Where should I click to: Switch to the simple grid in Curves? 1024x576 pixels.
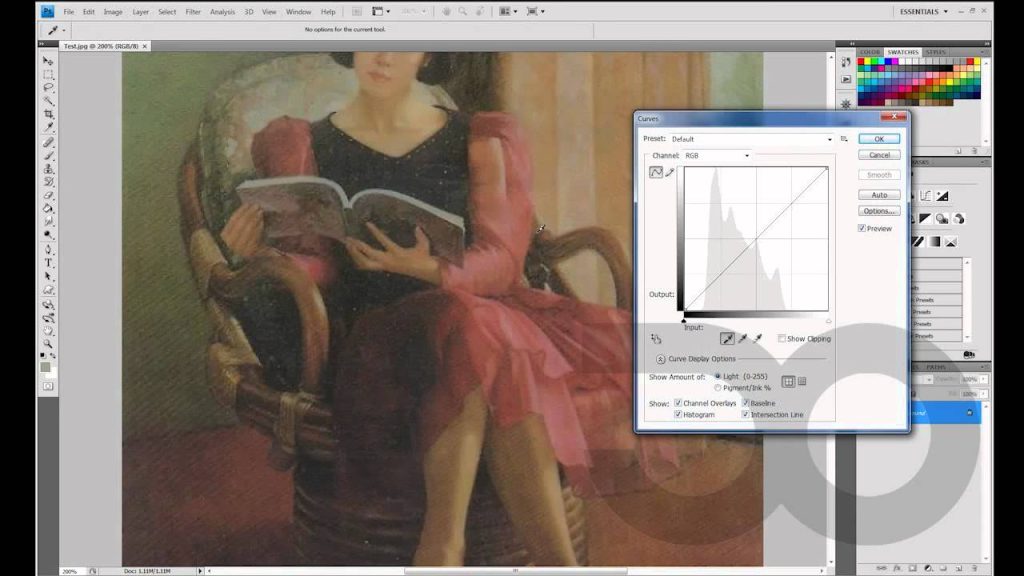[x=788, y=381]
